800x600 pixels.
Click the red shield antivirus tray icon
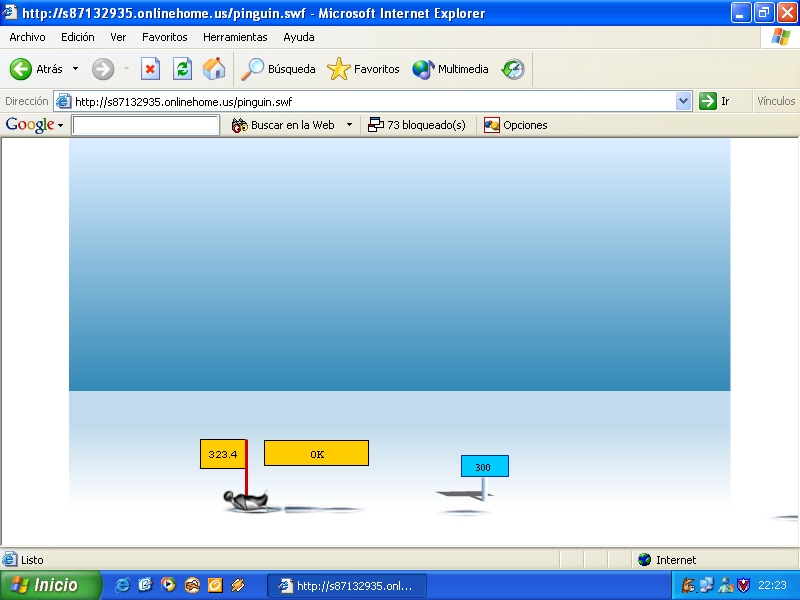(743, 585)
